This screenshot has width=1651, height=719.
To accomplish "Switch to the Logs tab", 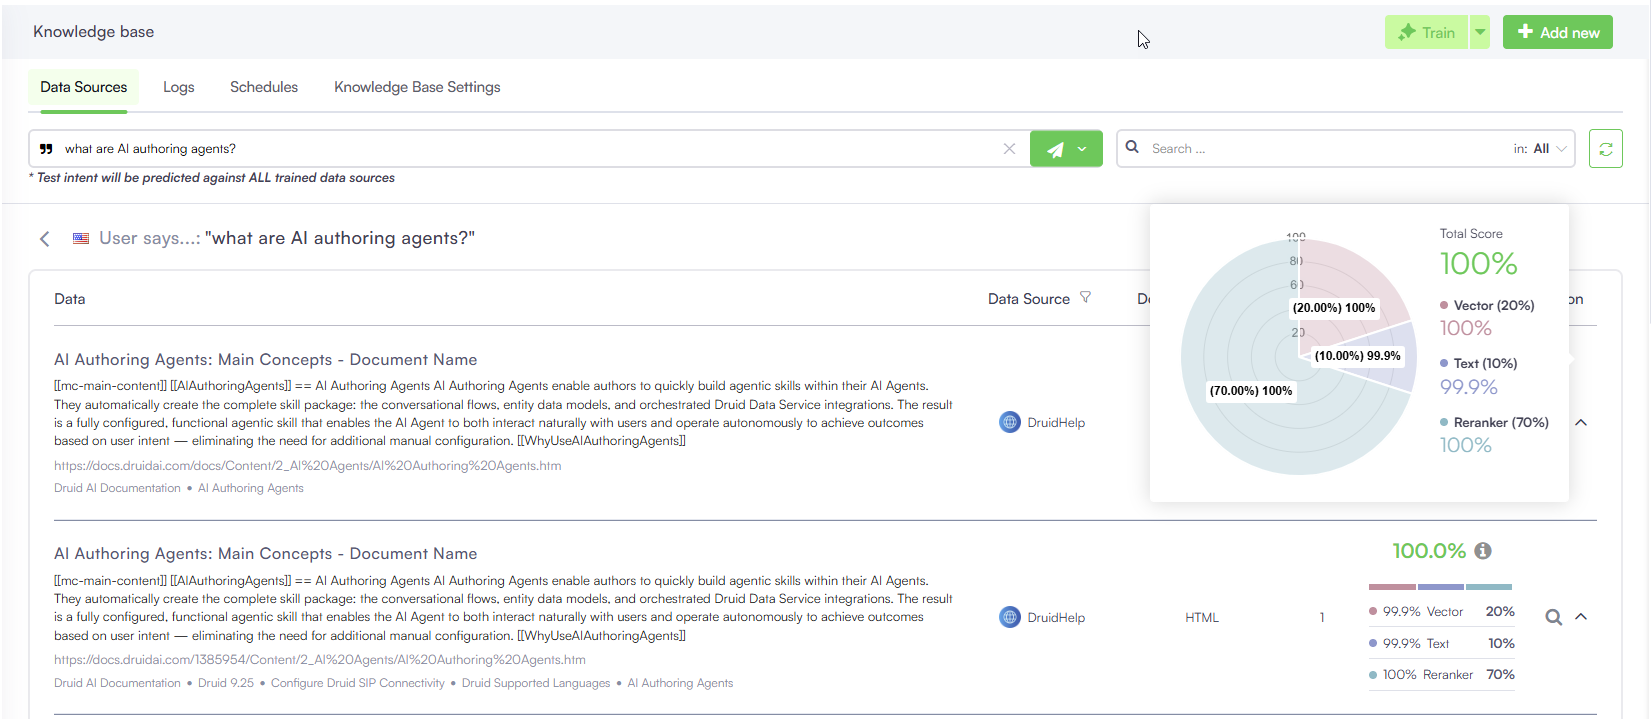I will [179, 87].
